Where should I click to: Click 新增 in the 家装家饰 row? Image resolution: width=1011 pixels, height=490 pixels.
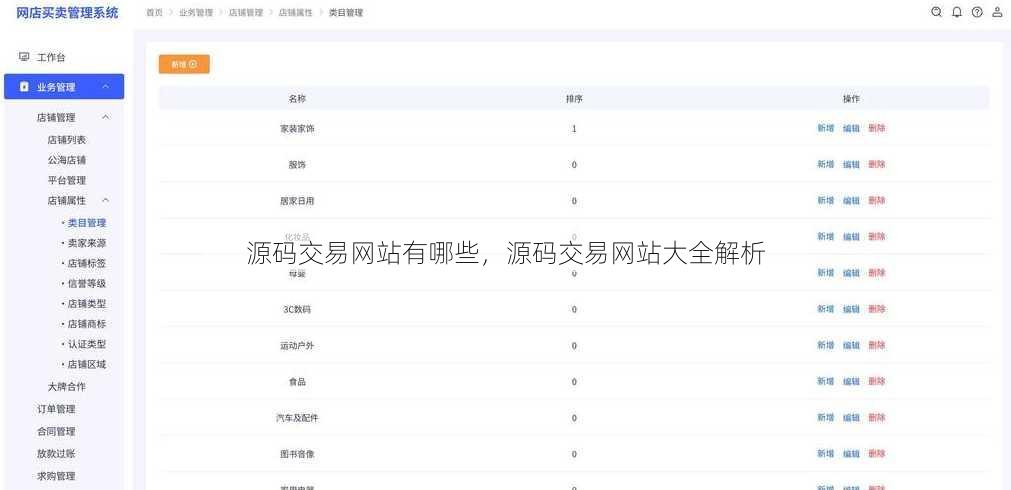click(826, 128)
